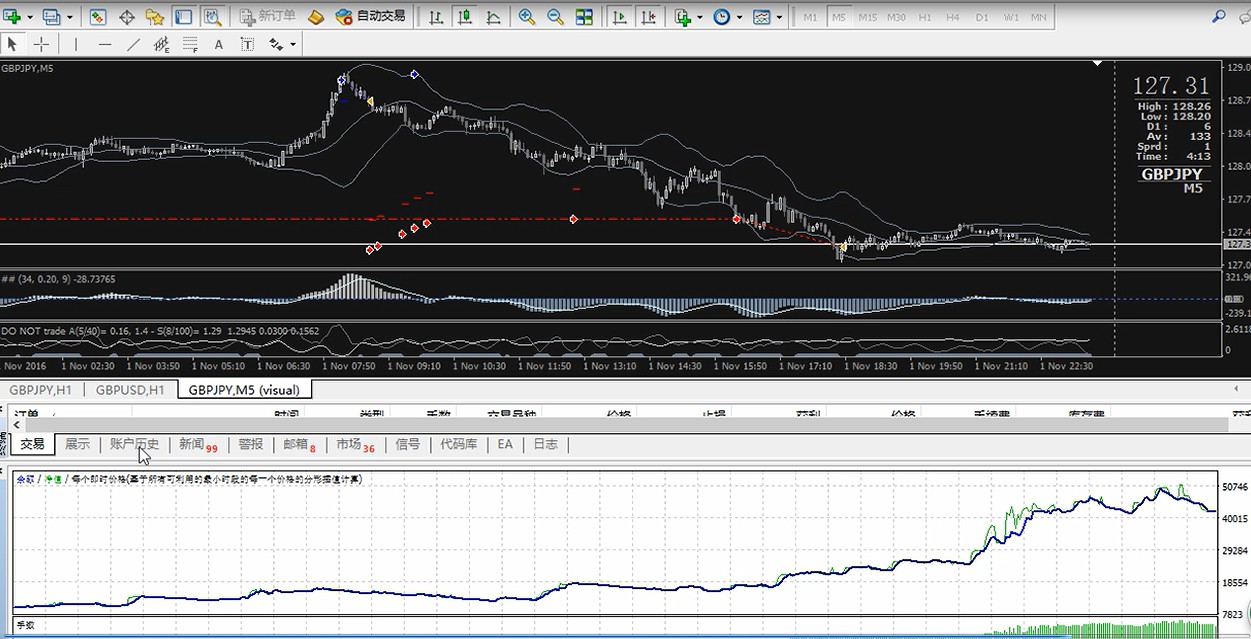Select the Fibonacci retracement tool
1251x639 pixels.
pyautogui.click(x=190, y=44)
